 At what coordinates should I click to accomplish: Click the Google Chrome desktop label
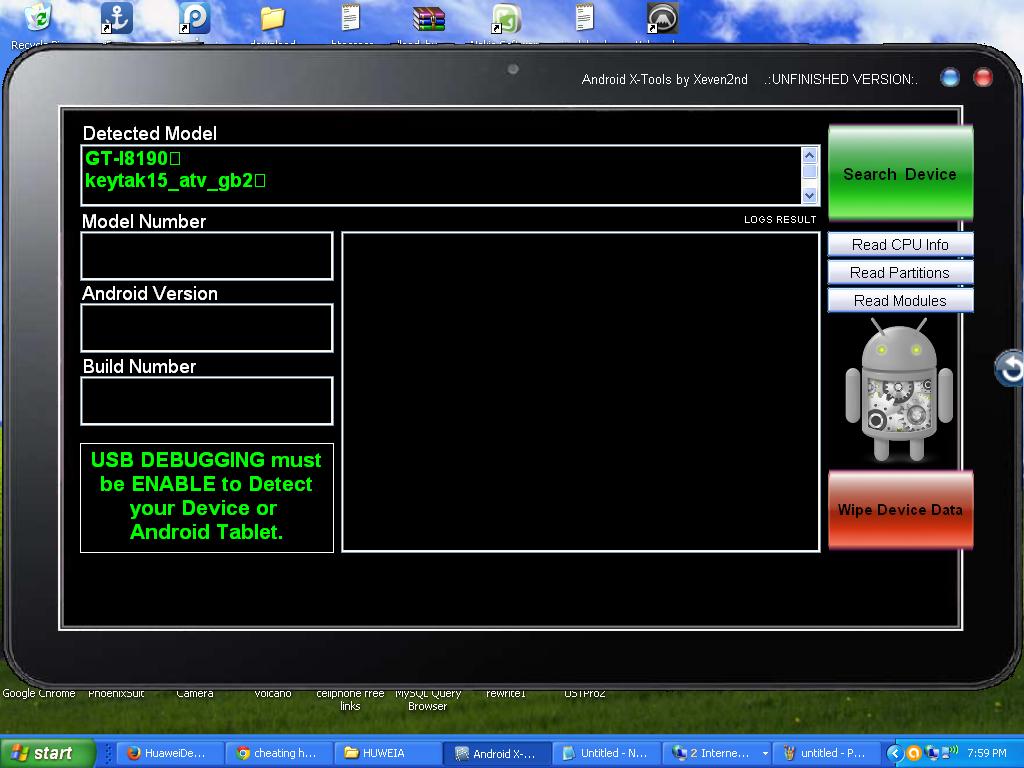[x=39, y=694]
